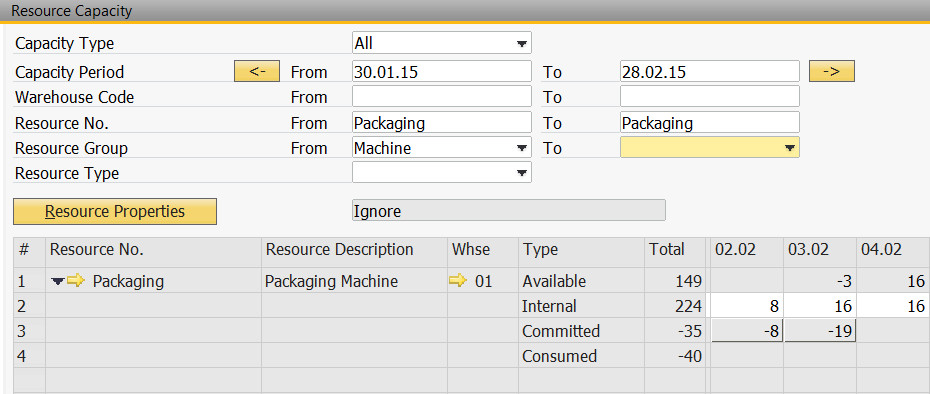Click Available value 16 for 04.02
The width and height of the screenshot is (930, 394).
point(893,281)
